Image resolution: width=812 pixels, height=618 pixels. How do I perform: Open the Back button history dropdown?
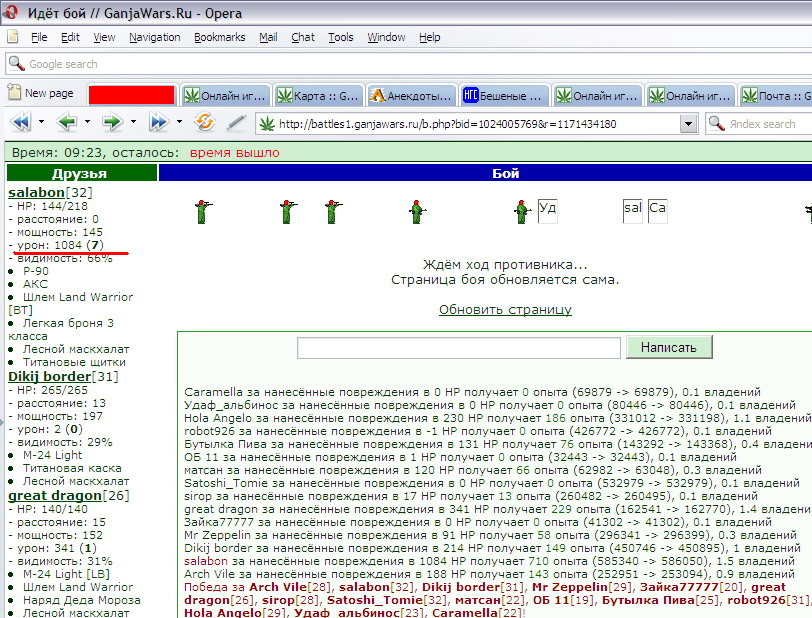tap(87, 122)
